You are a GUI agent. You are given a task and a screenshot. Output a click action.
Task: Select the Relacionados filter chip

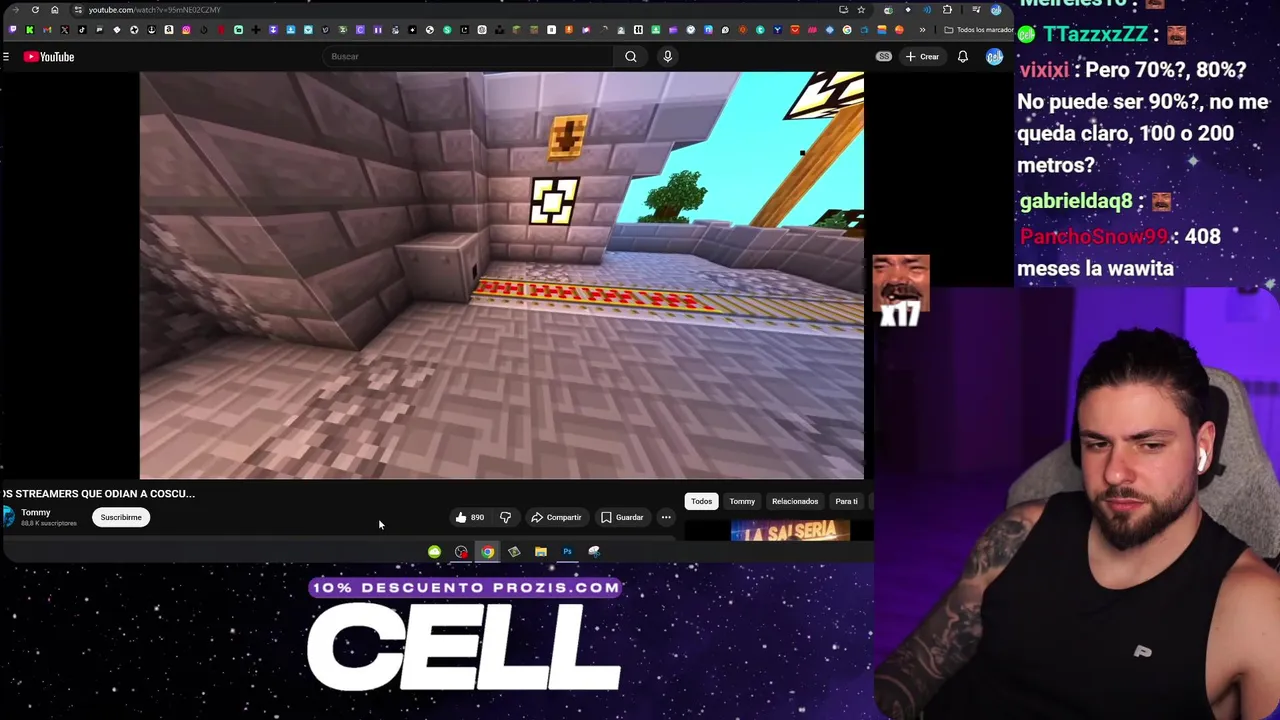pos(795,501)
